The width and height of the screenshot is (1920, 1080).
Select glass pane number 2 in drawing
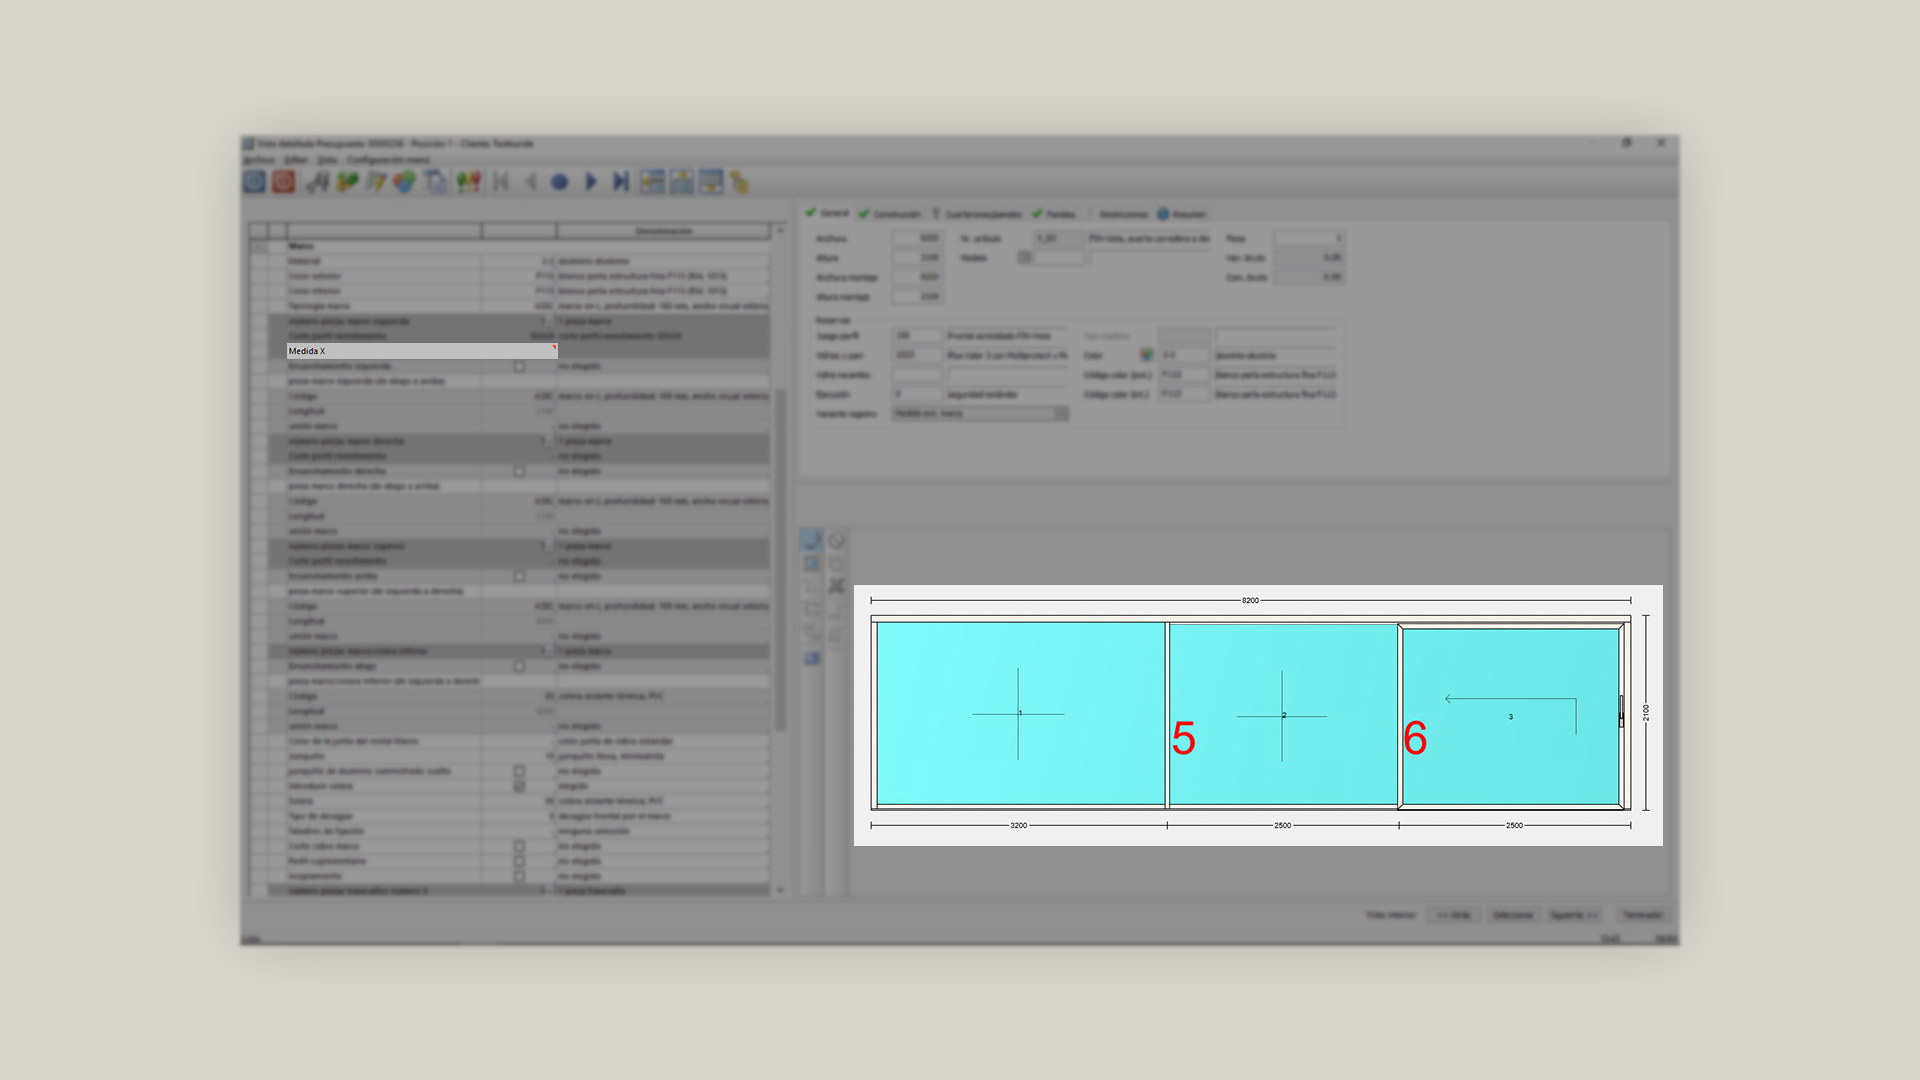(x=1283, y=715)
